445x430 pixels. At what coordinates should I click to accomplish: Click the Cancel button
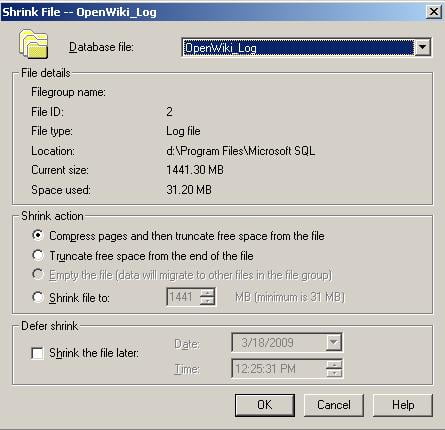coord(334,405)
